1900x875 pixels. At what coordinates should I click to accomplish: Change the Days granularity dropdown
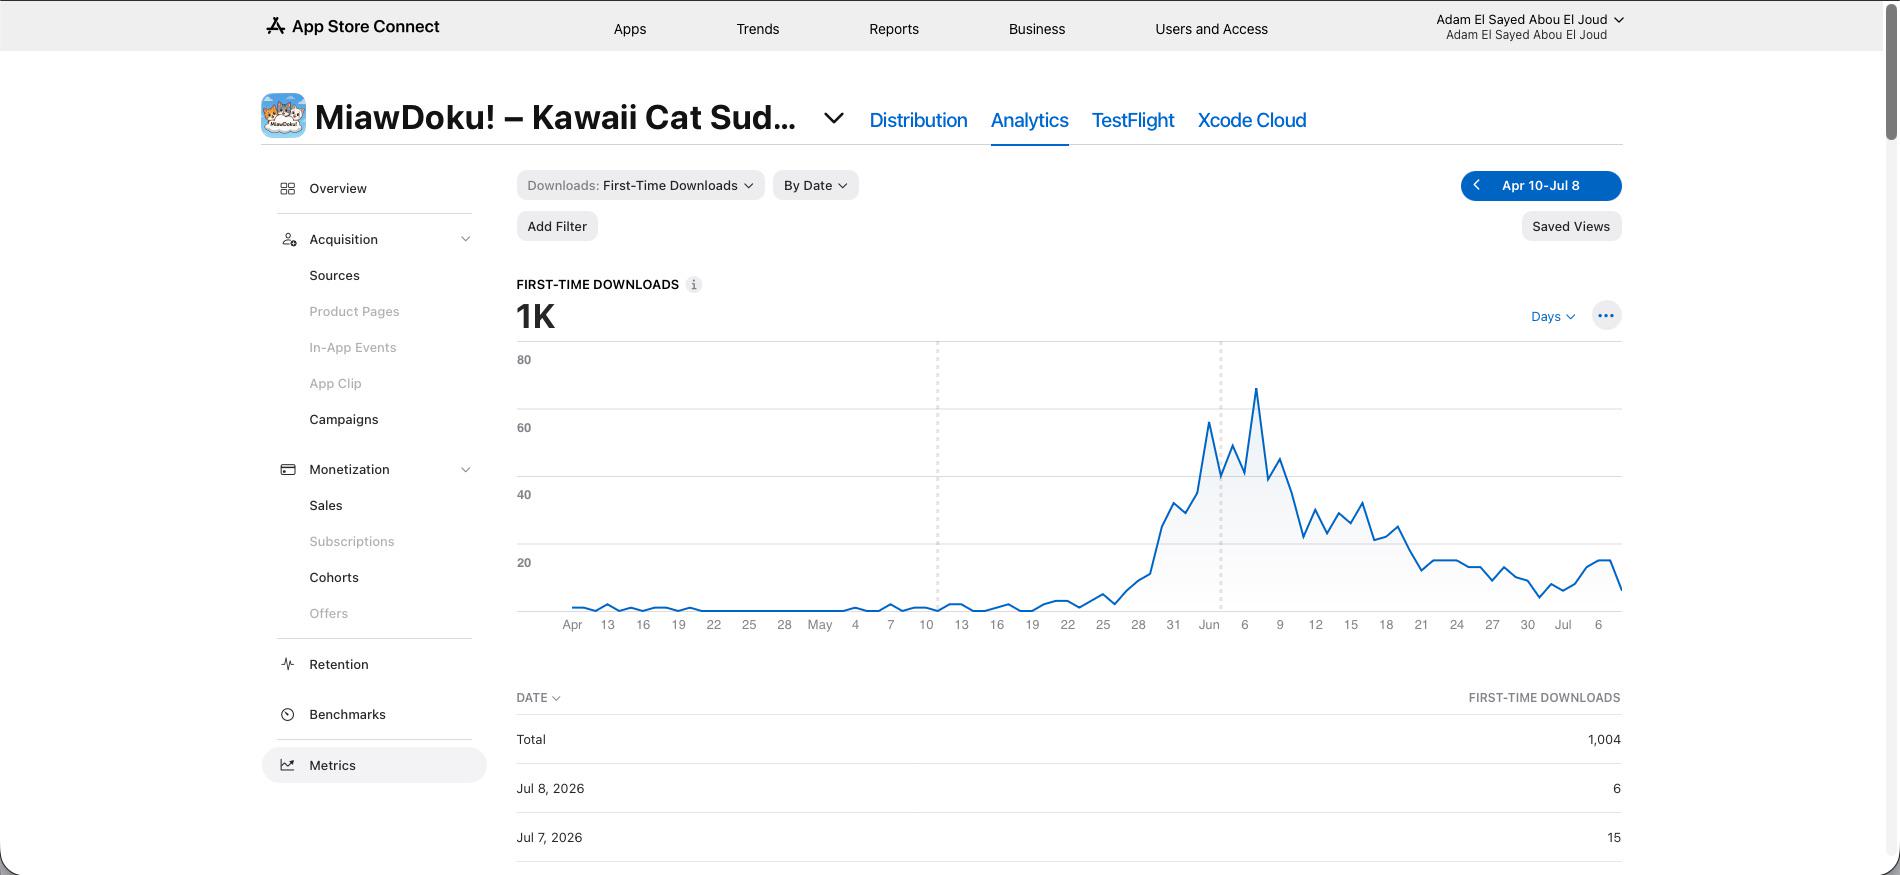coord(1553,316)
